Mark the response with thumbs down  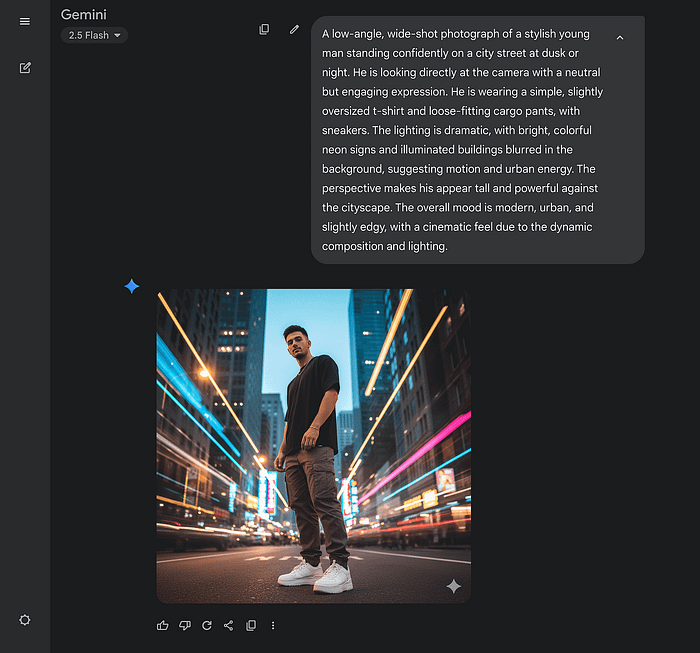pos(185,626)
